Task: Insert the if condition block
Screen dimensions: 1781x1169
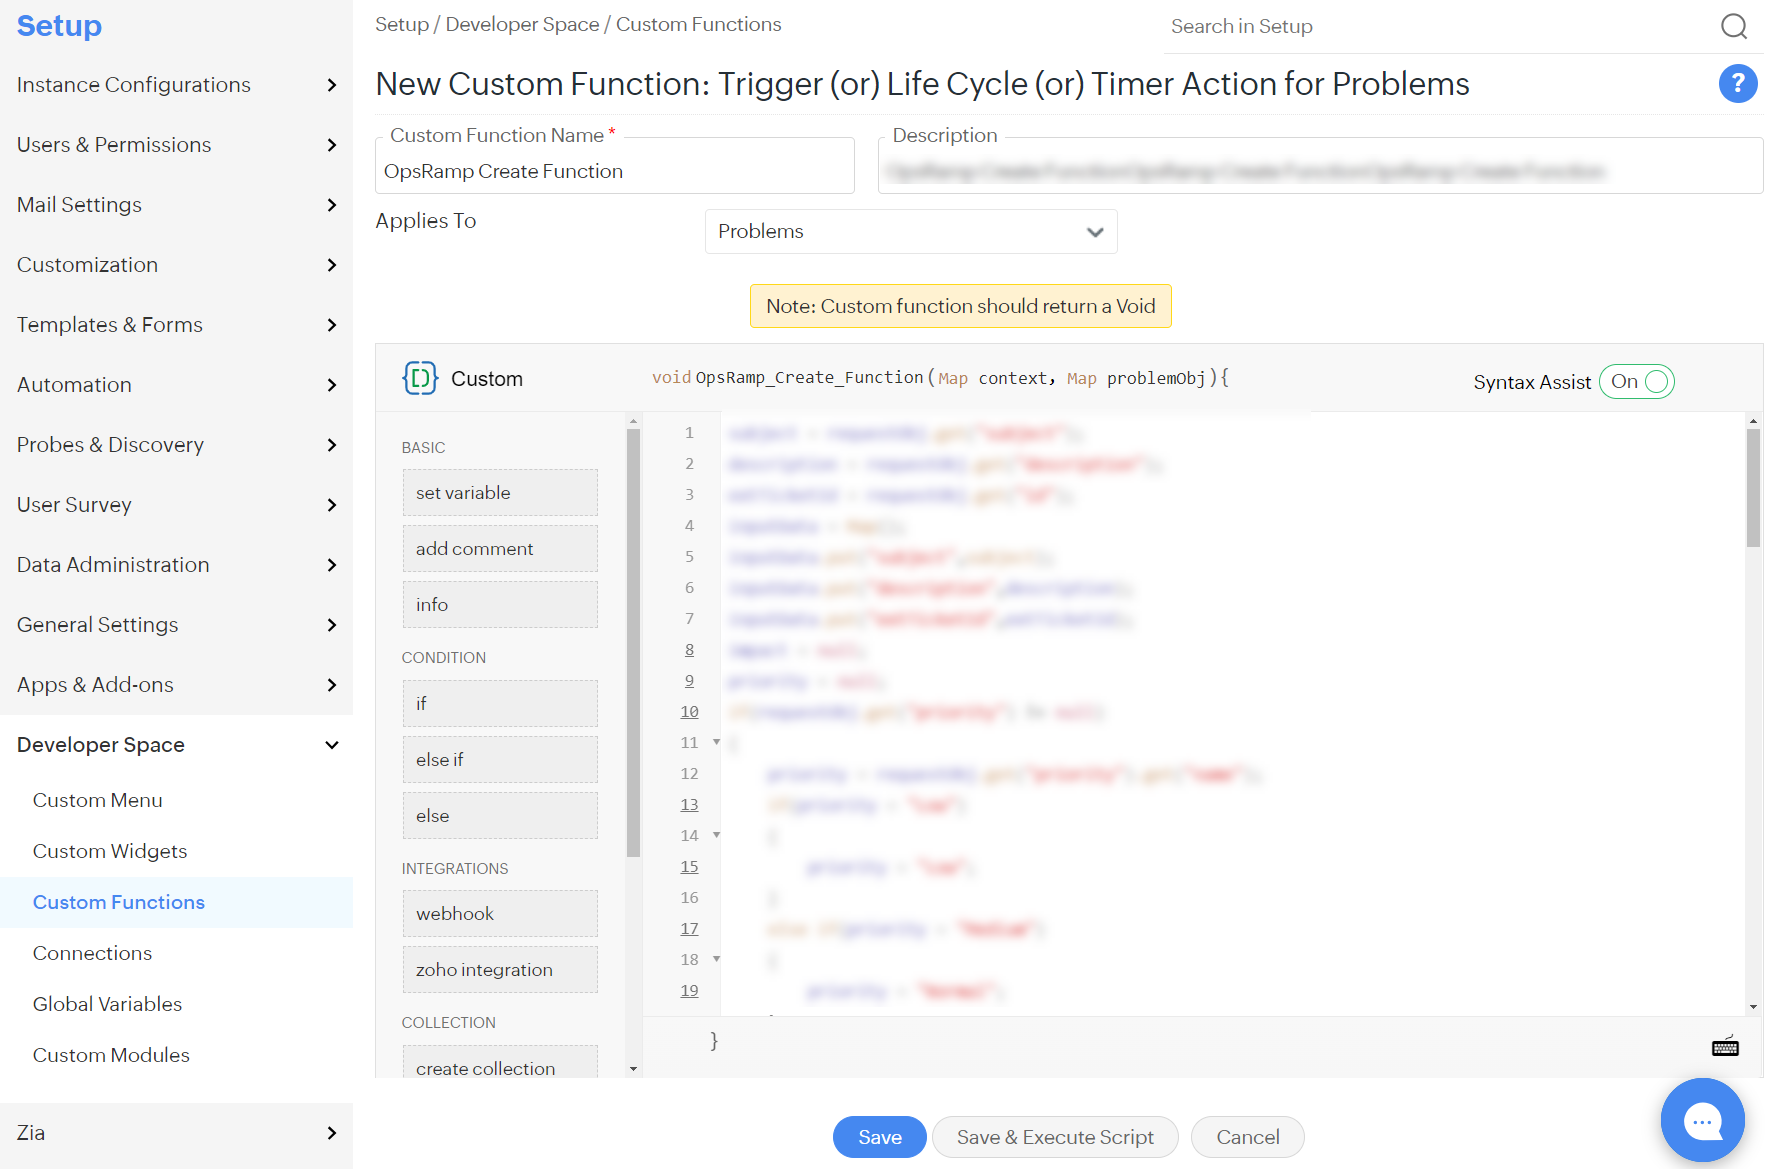Action: (x=500, y=704)
